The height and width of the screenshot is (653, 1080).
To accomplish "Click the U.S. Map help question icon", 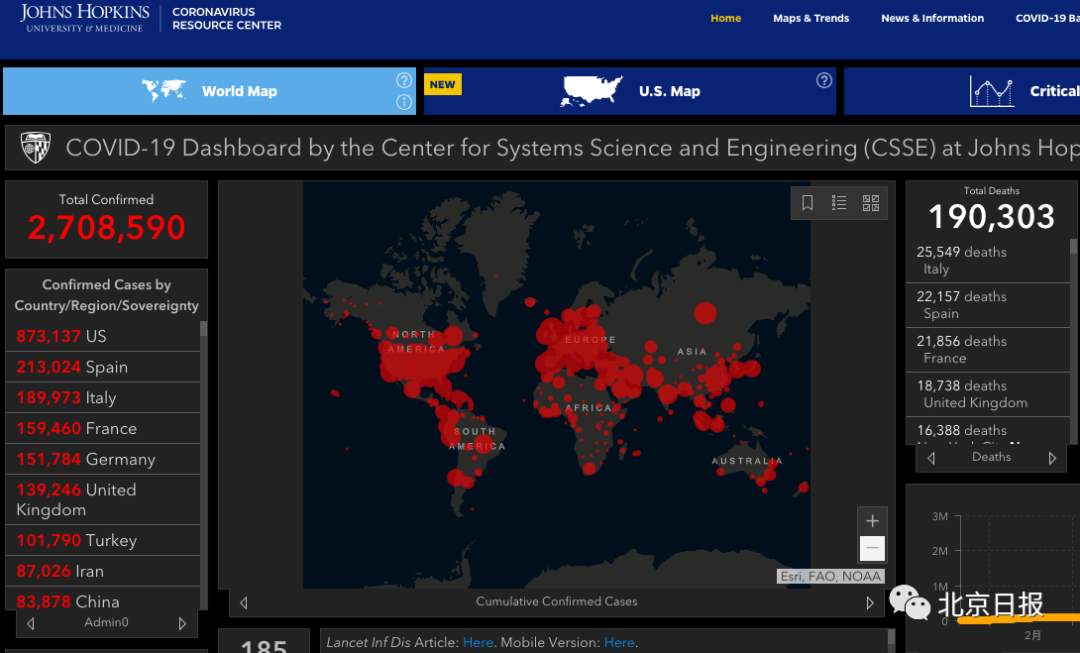I will [824, 81].
